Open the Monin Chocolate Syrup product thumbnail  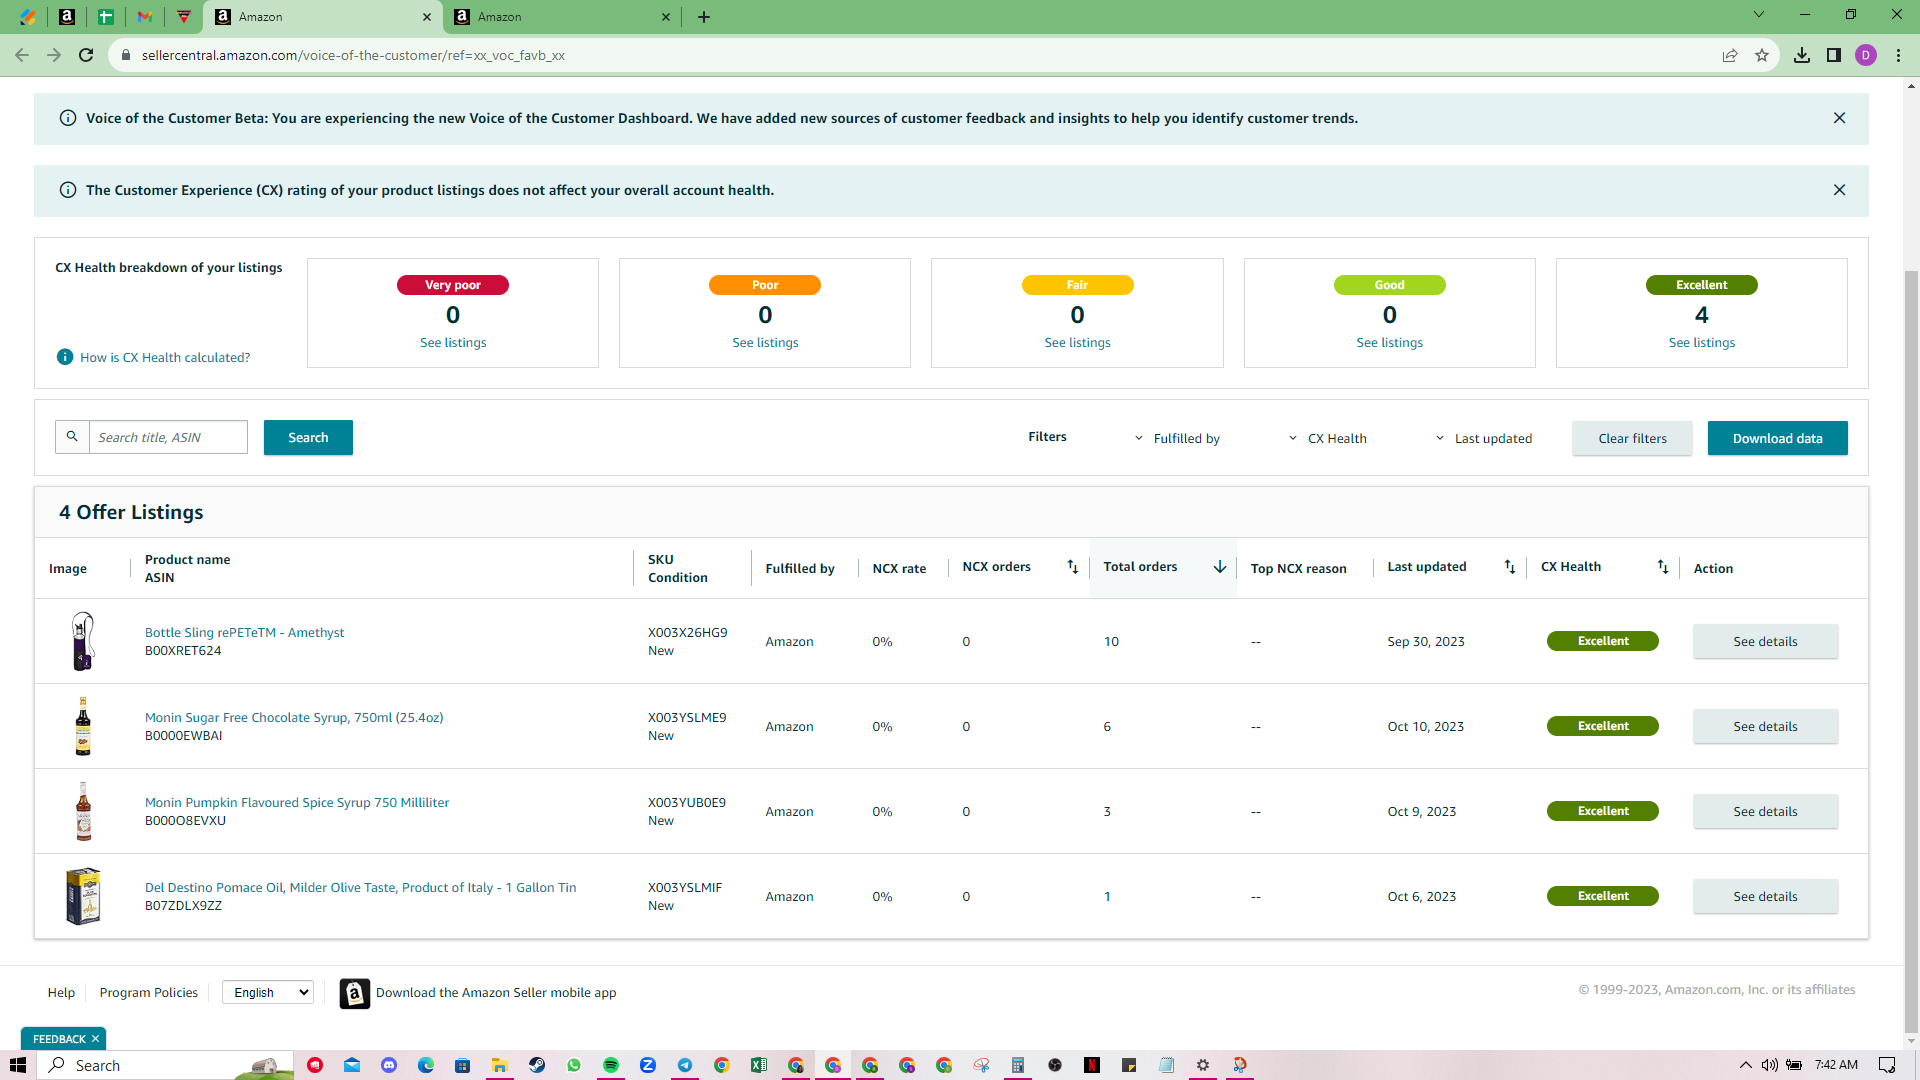83,726
